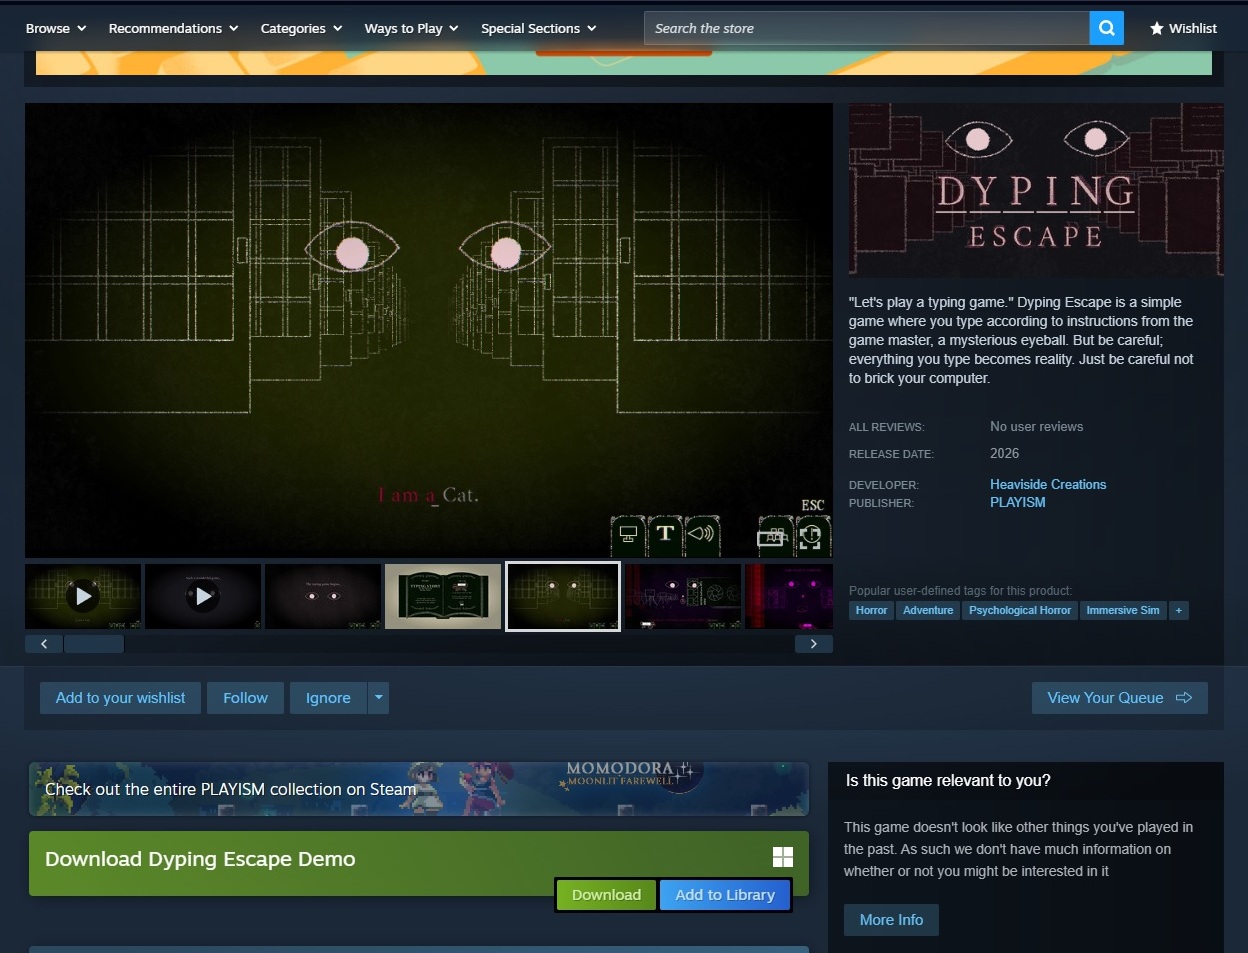Image resolution: width=1248 pixels, height=953 pixels.
Task: Play the first video thumbnail
Action: click(x=83, y=597)
